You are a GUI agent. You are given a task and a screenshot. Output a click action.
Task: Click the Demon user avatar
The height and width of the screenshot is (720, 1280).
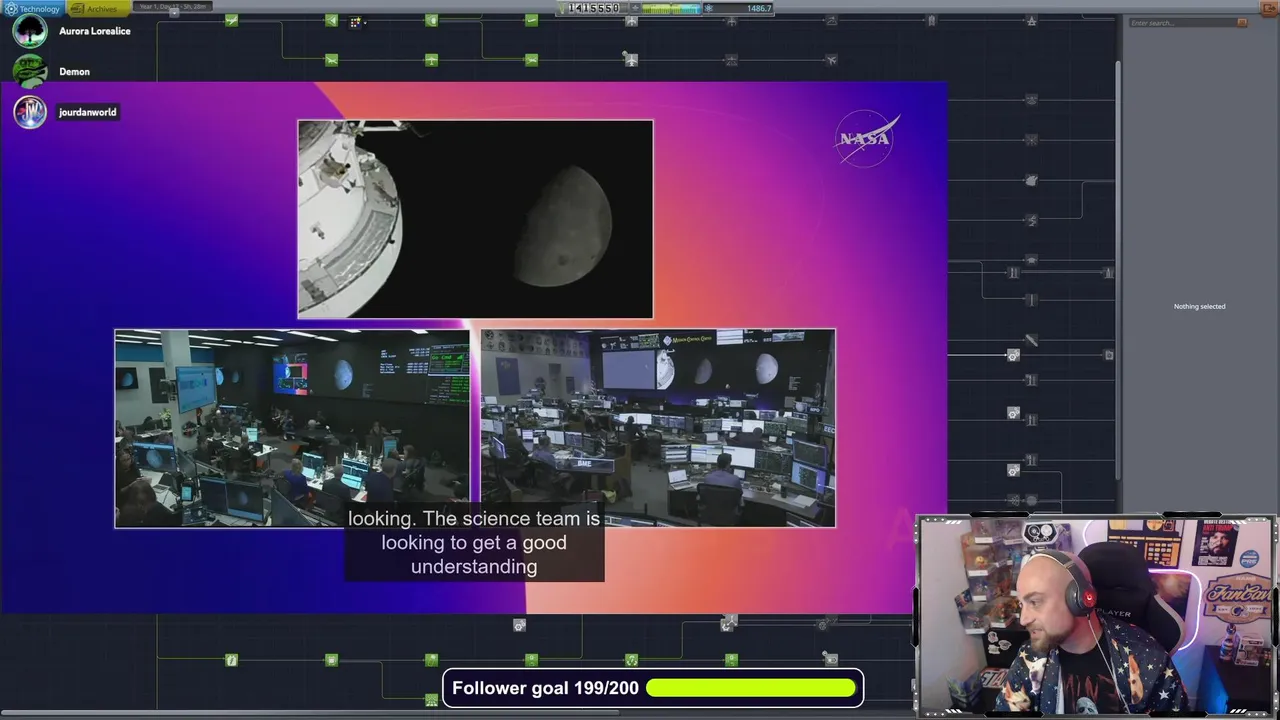[30, 71]
